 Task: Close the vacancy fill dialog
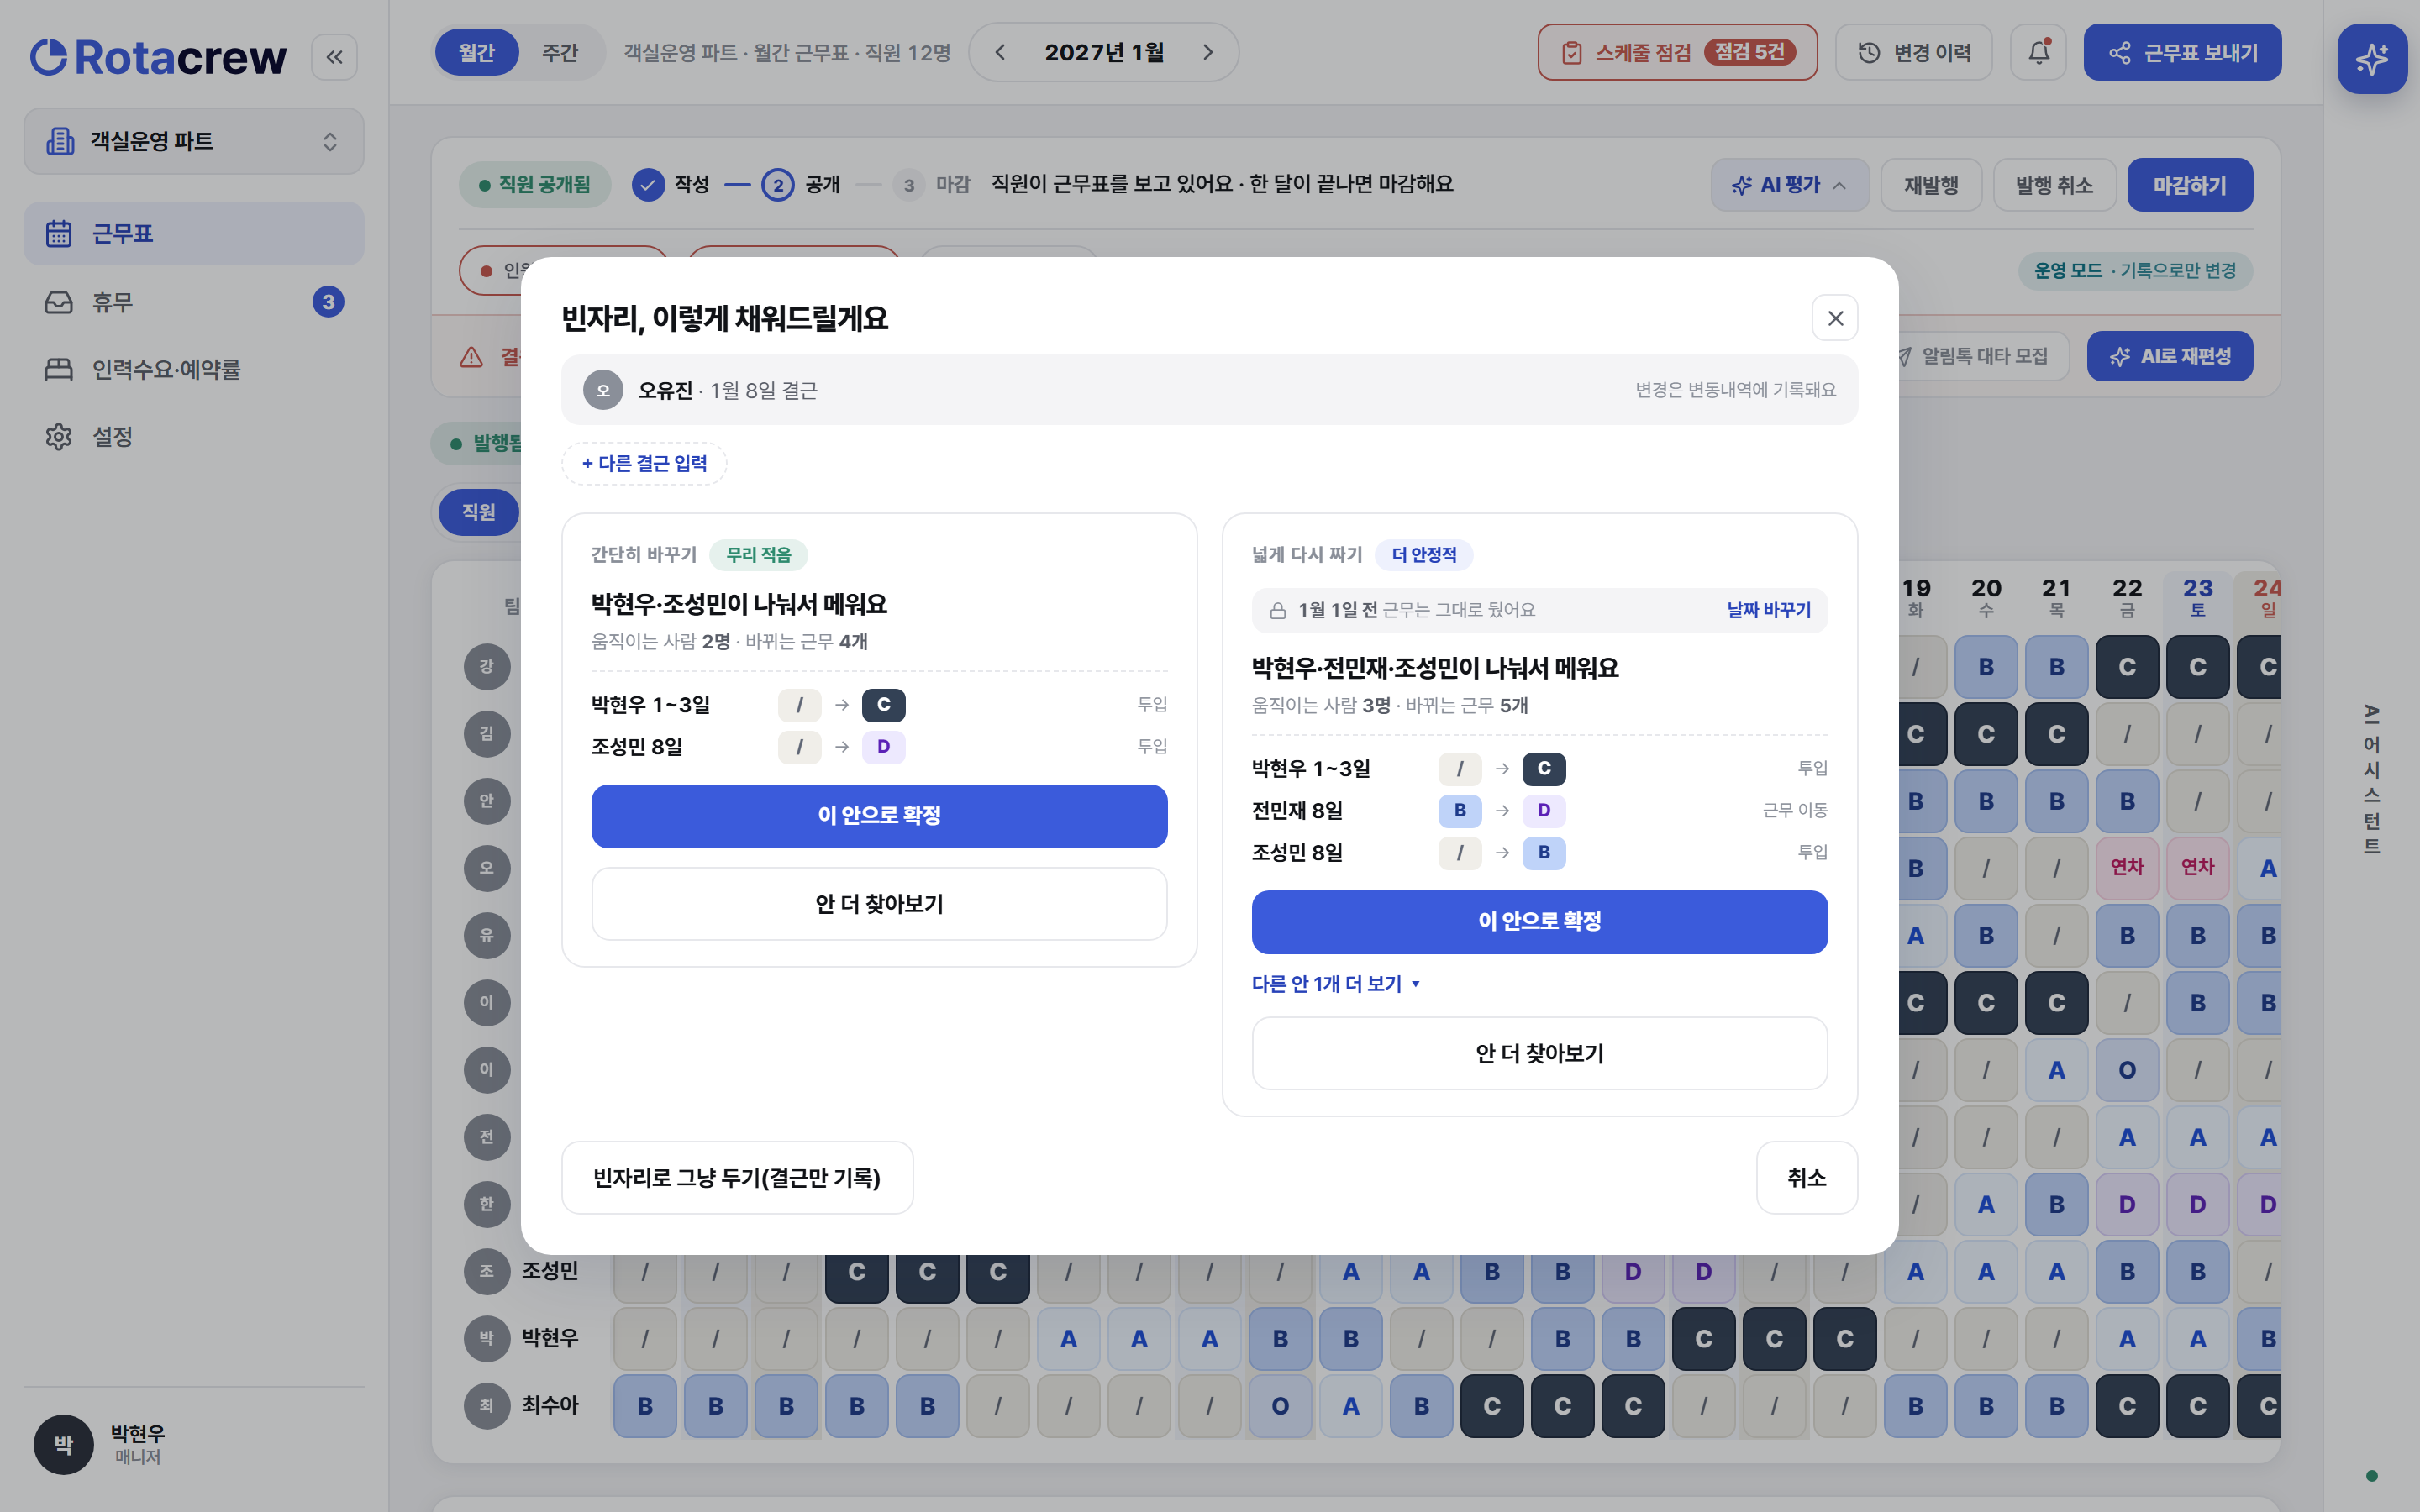(1835, 318)
